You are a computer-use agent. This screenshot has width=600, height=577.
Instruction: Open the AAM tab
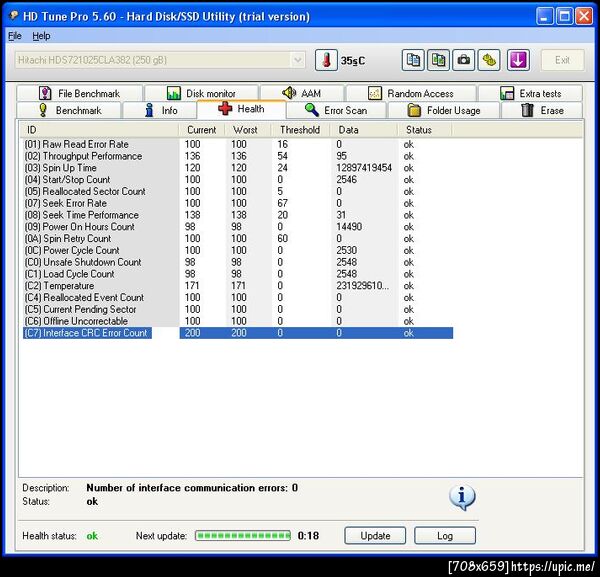tap(302, 93)
